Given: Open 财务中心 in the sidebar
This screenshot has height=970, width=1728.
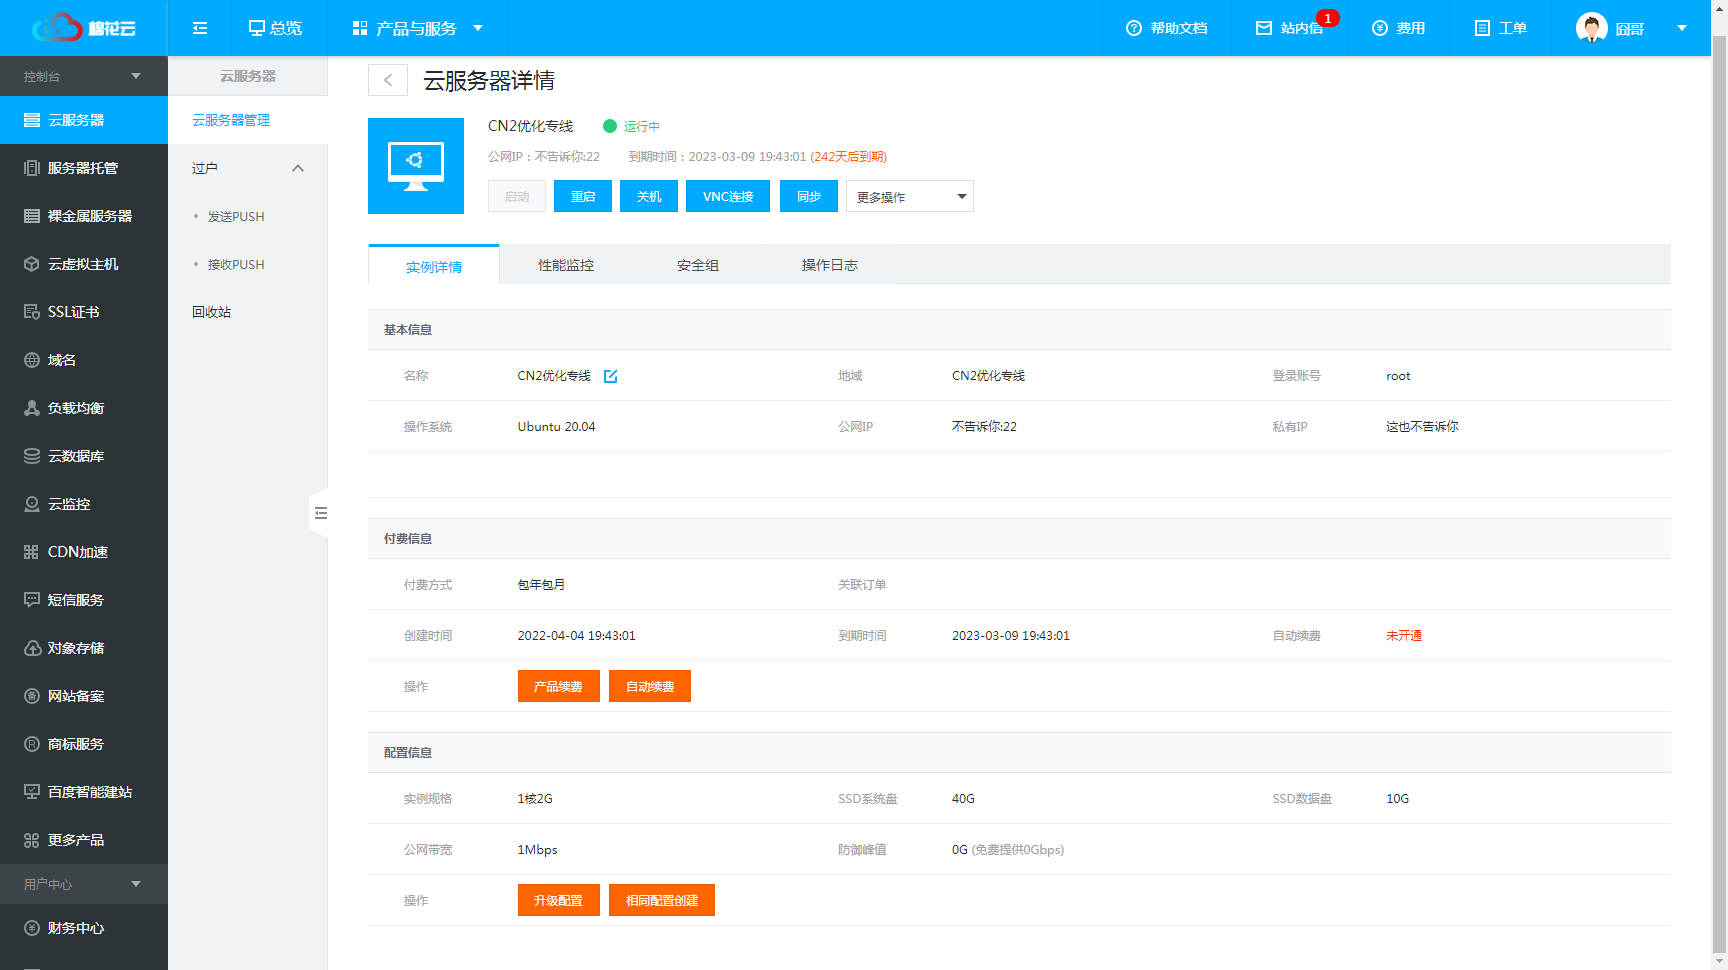Looking at the screenshot, I should [x=84, y=928].
